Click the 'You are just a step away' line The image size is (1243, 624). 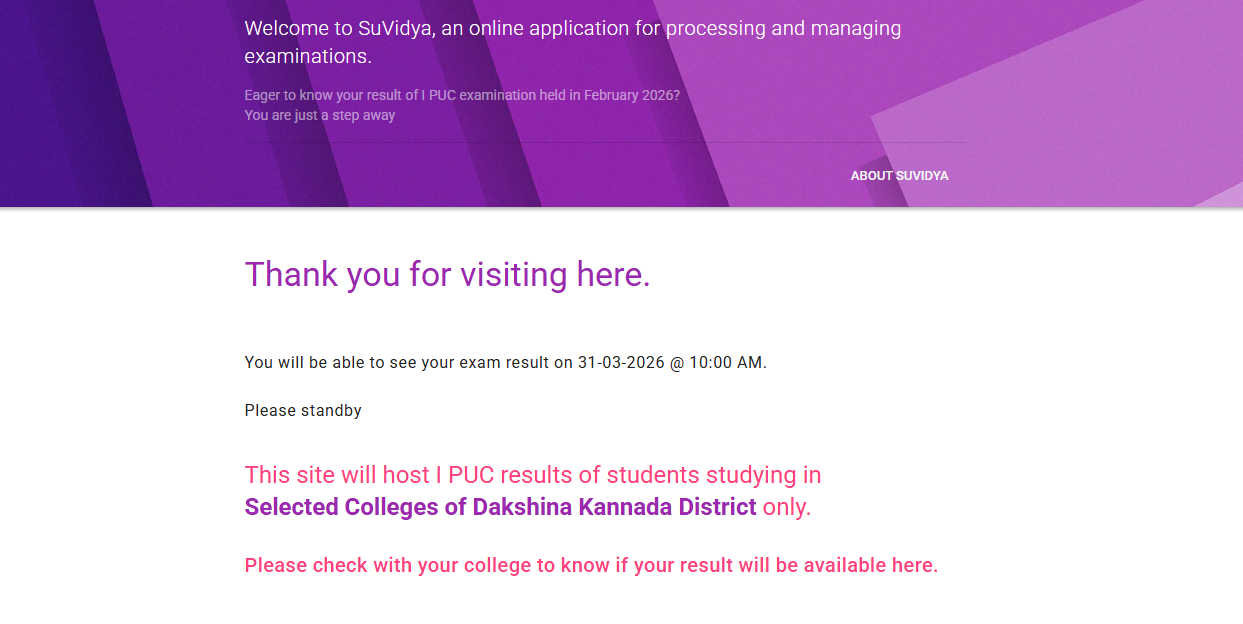pyautogui.click(x=320, y=115)
